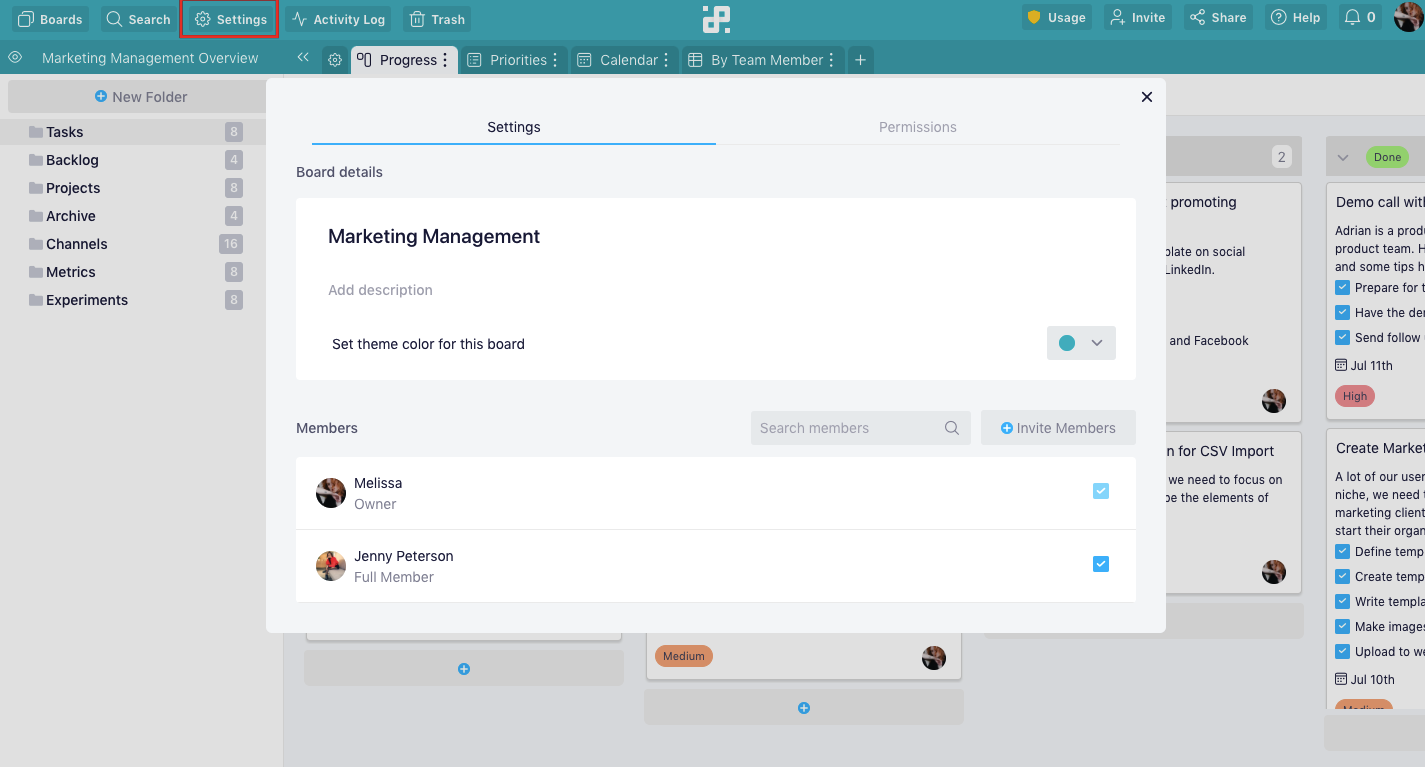Viewport: 1425px width, 767px height.
Task: Collapse the Done column chevron
Action: coord(1343,158)
